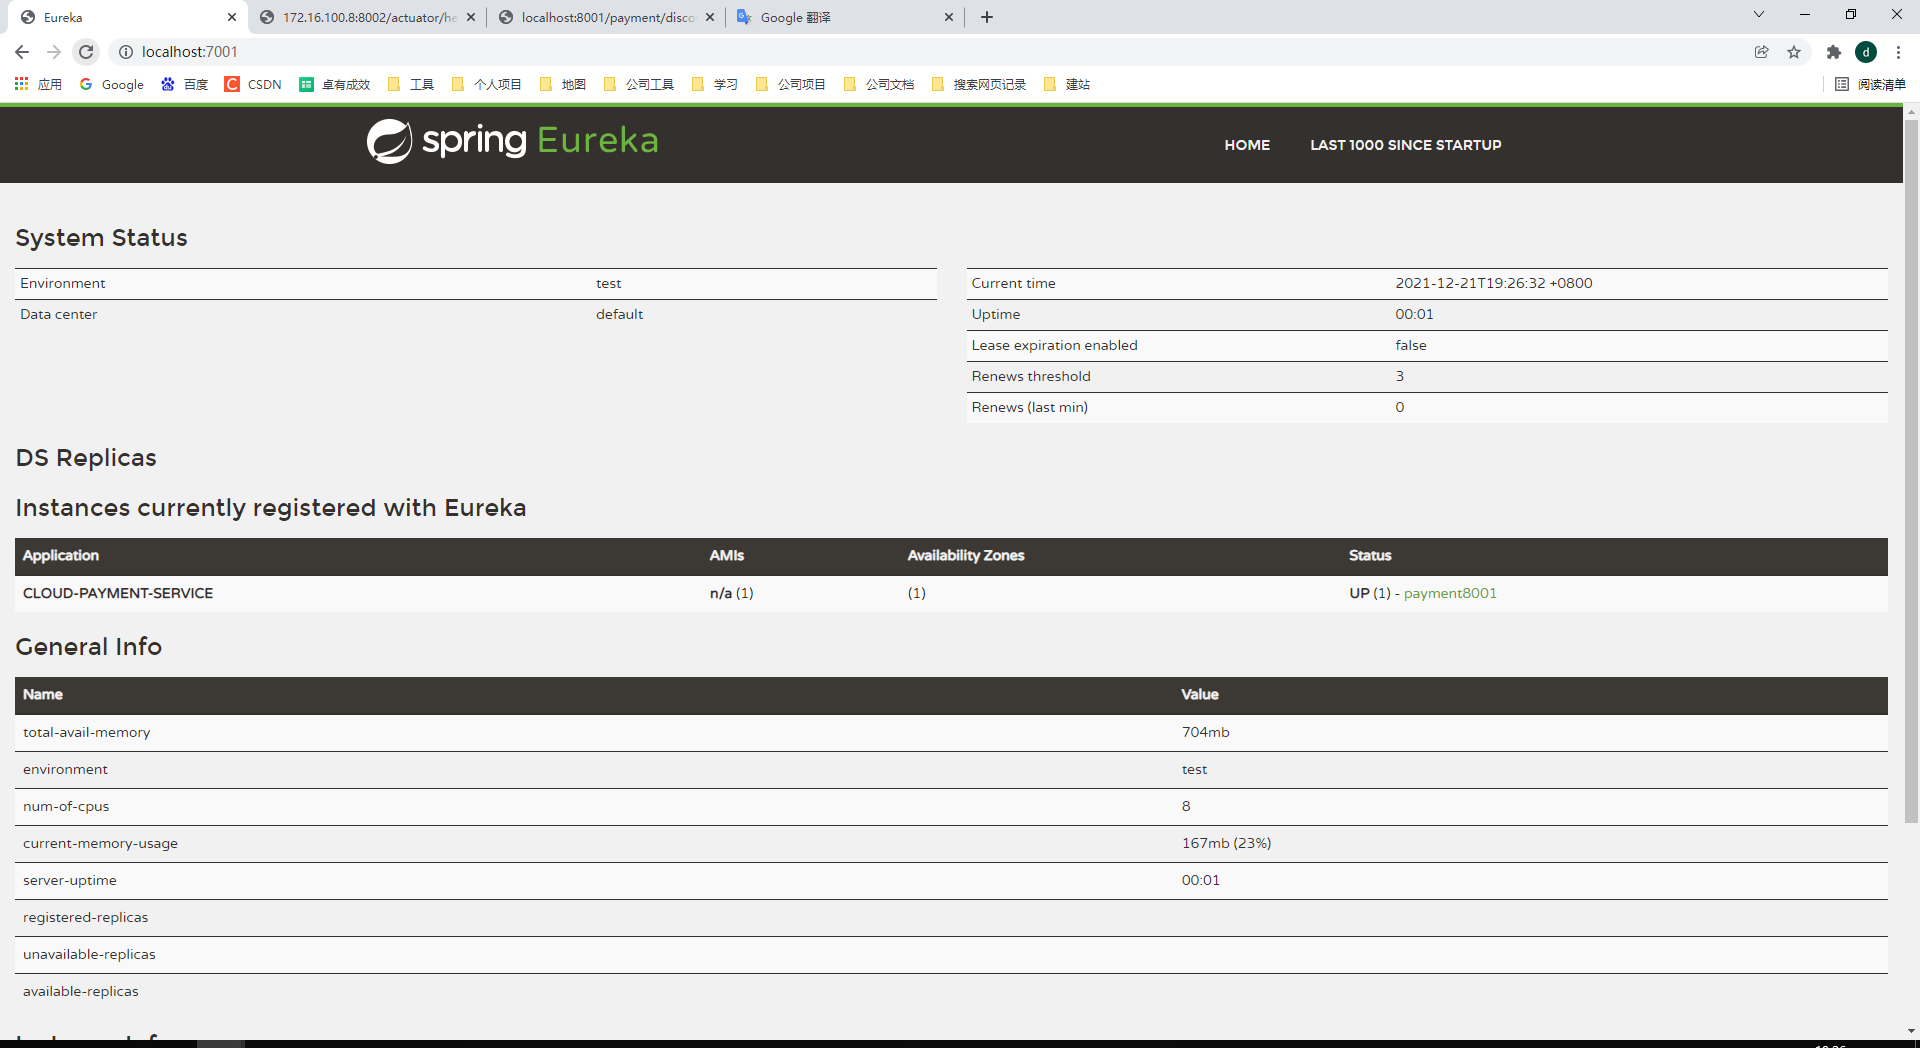Open the 公司文档 bookmark folder

(x=879, y=84)
